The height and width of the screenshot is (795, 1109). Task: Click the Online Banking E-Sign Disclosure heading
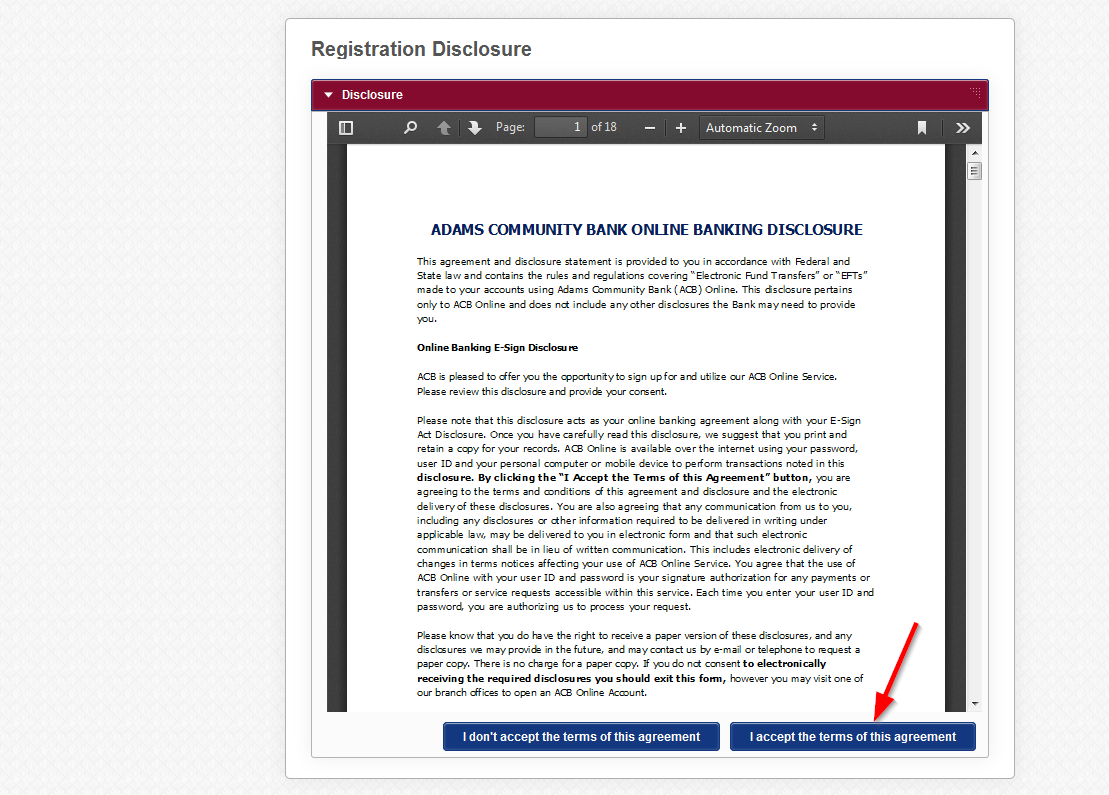pyautogui.click(x=497, y=347)
